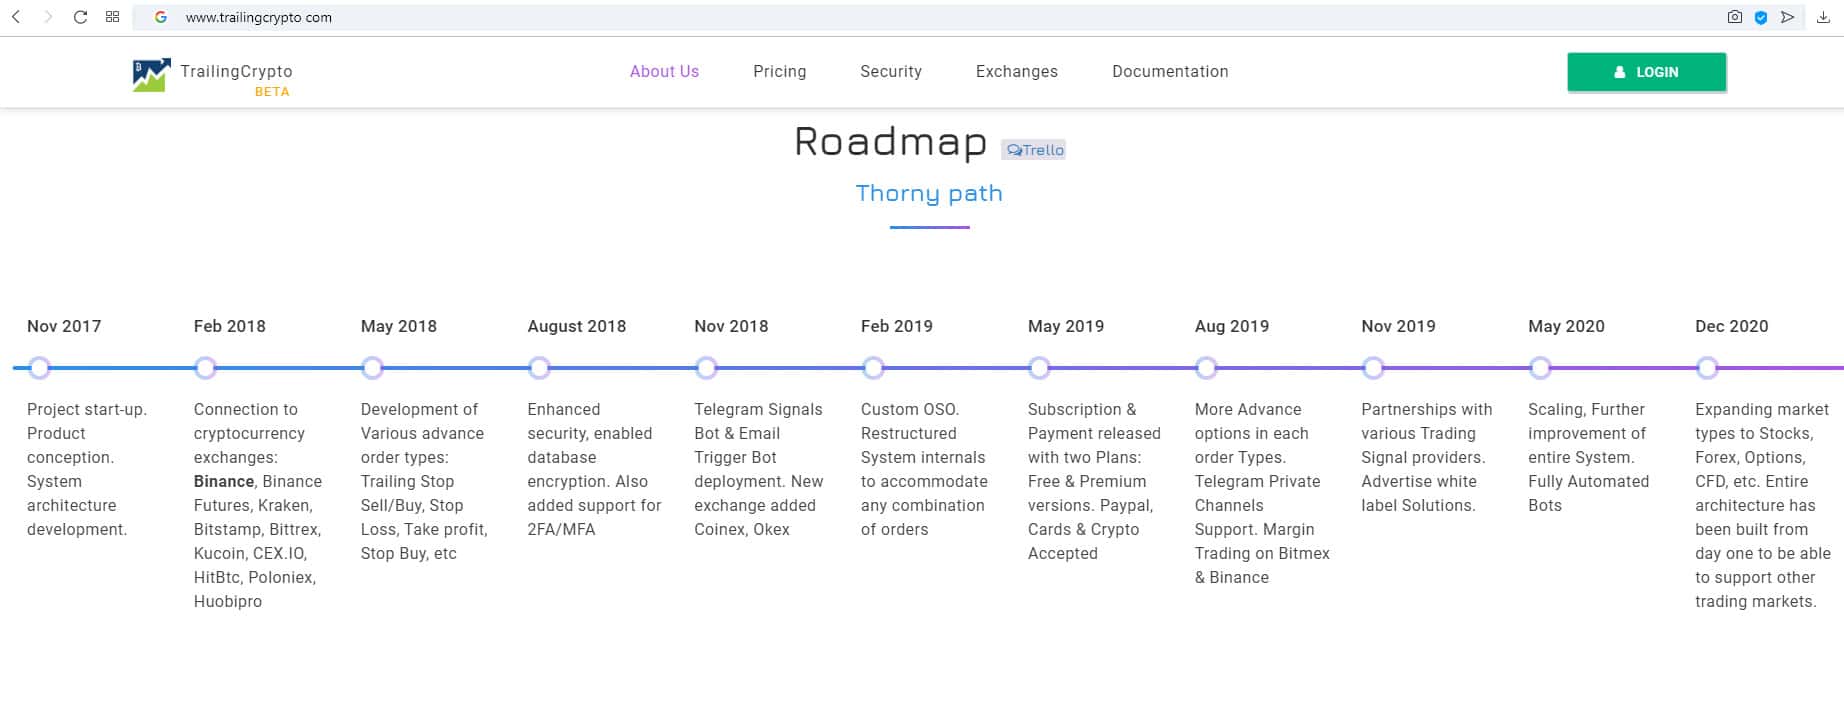Open the browser downloads icon

click(x=1823, y=17)
